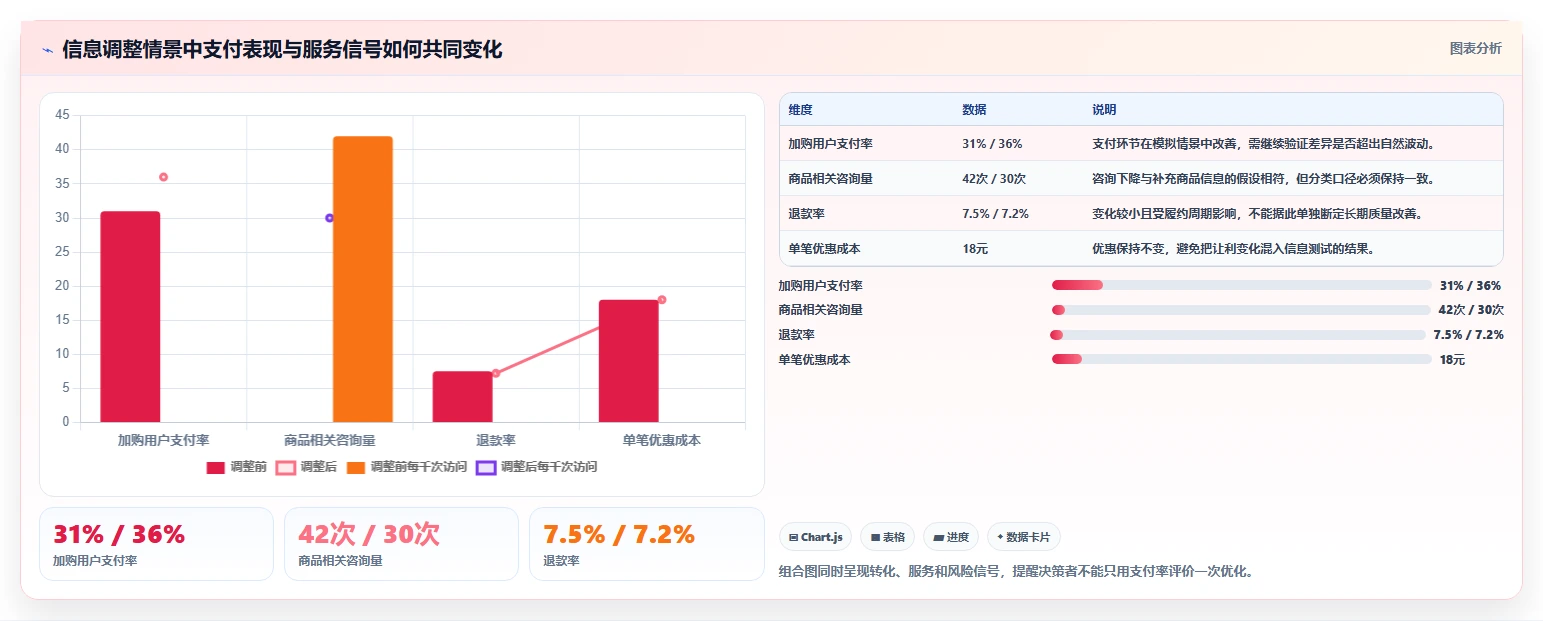Click the progress value 18元
Viewport: 1543px width, 621px height.
point(1452,359)
